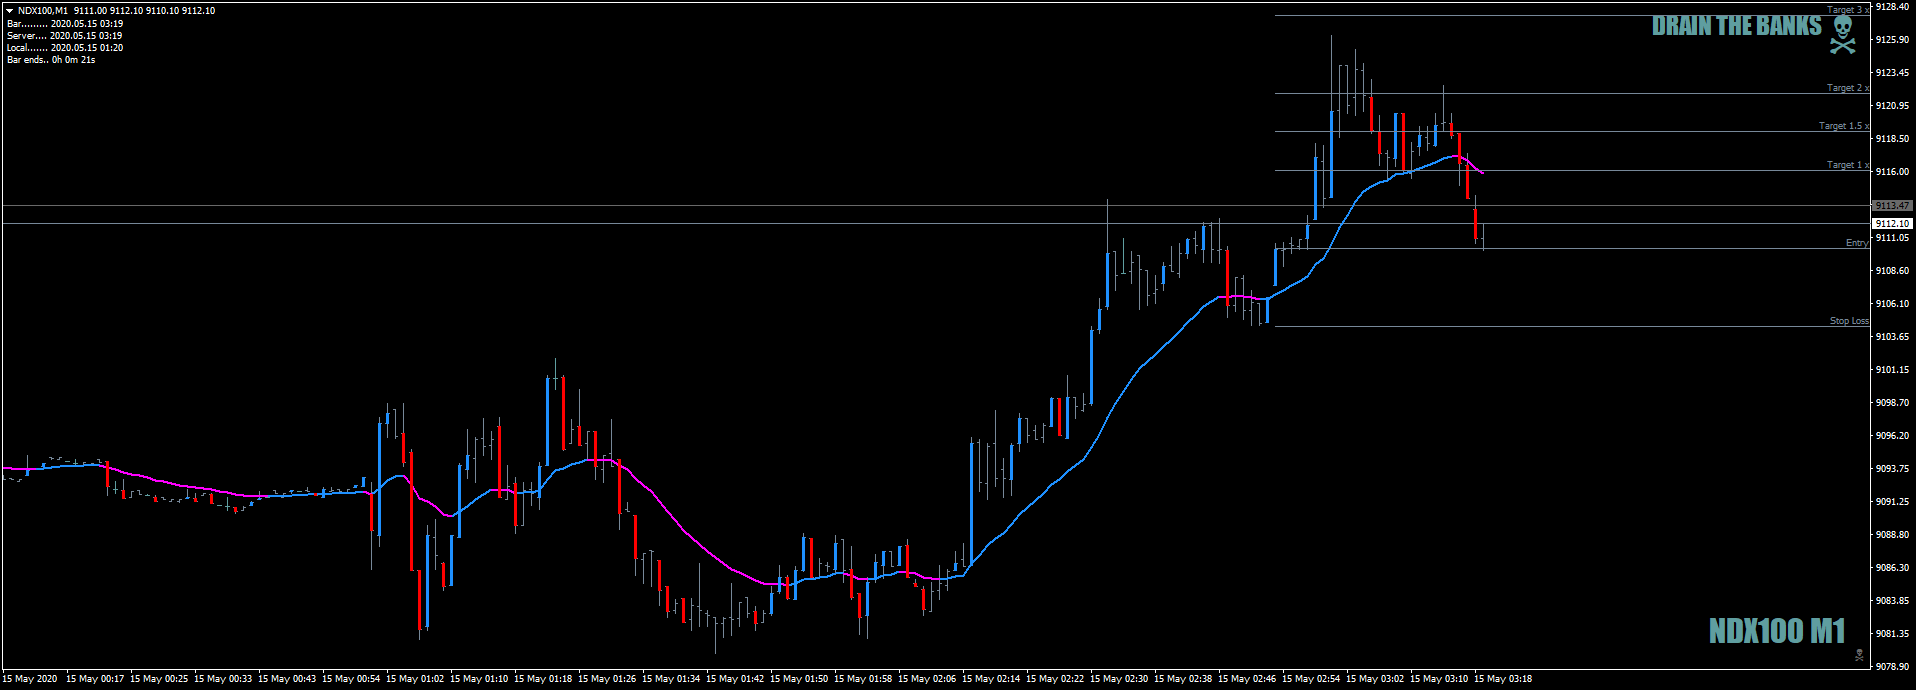This screenshot has height=690, width=1916.
Task: Click the '15 May 02:06' time axis label
Action: (x=927, y=679)
